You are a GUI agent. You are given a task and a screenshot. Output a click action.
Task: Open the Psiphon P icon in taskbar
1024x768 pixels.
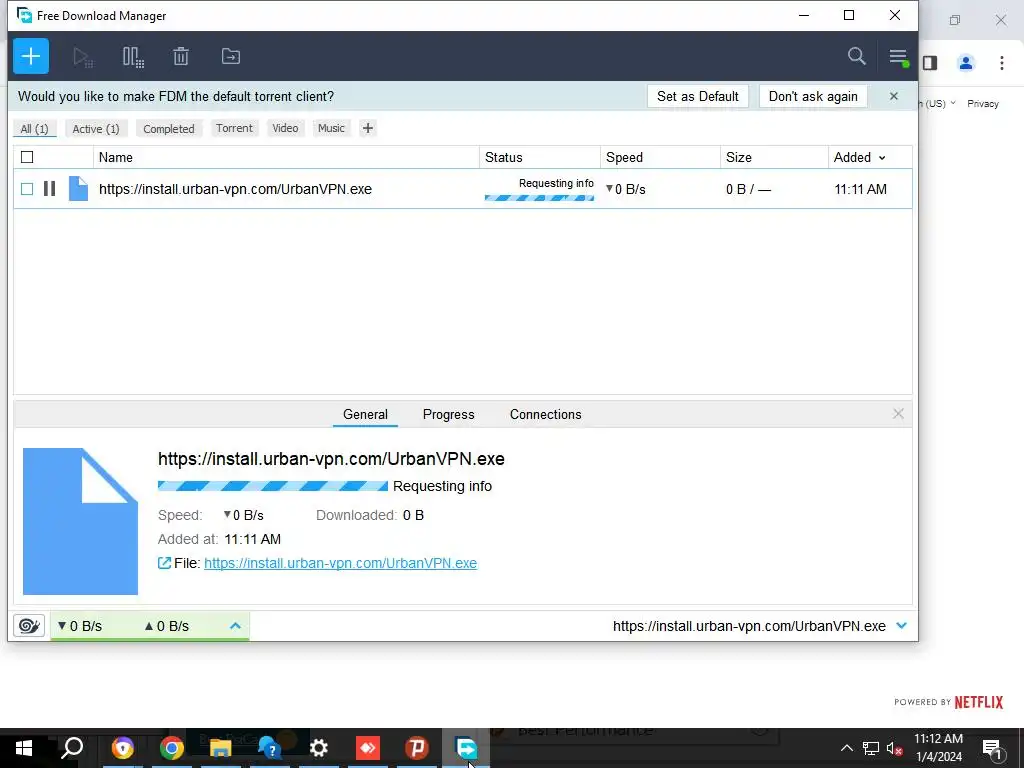point(417,748)
